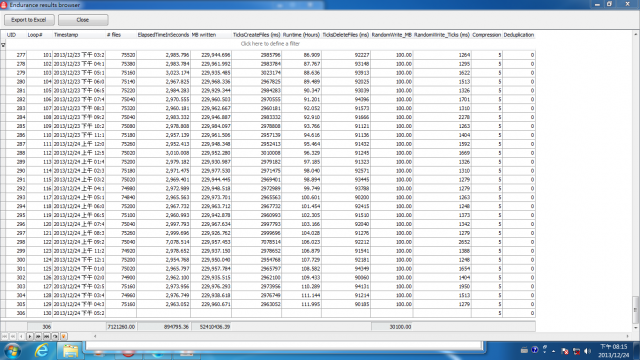Click Runtime cell 111.995
This screenshot has width=640, height=360.
[x=302, y=304]
